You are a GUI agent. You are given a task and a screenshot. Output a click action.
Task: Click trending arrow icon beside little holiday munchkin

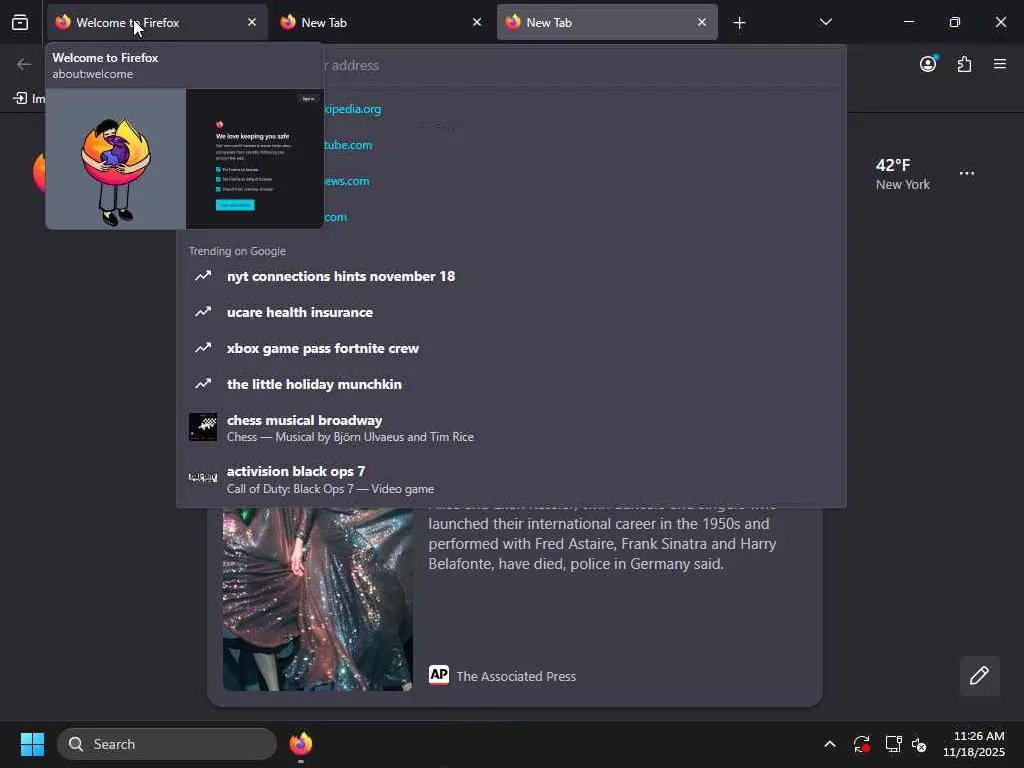(203, 384)
